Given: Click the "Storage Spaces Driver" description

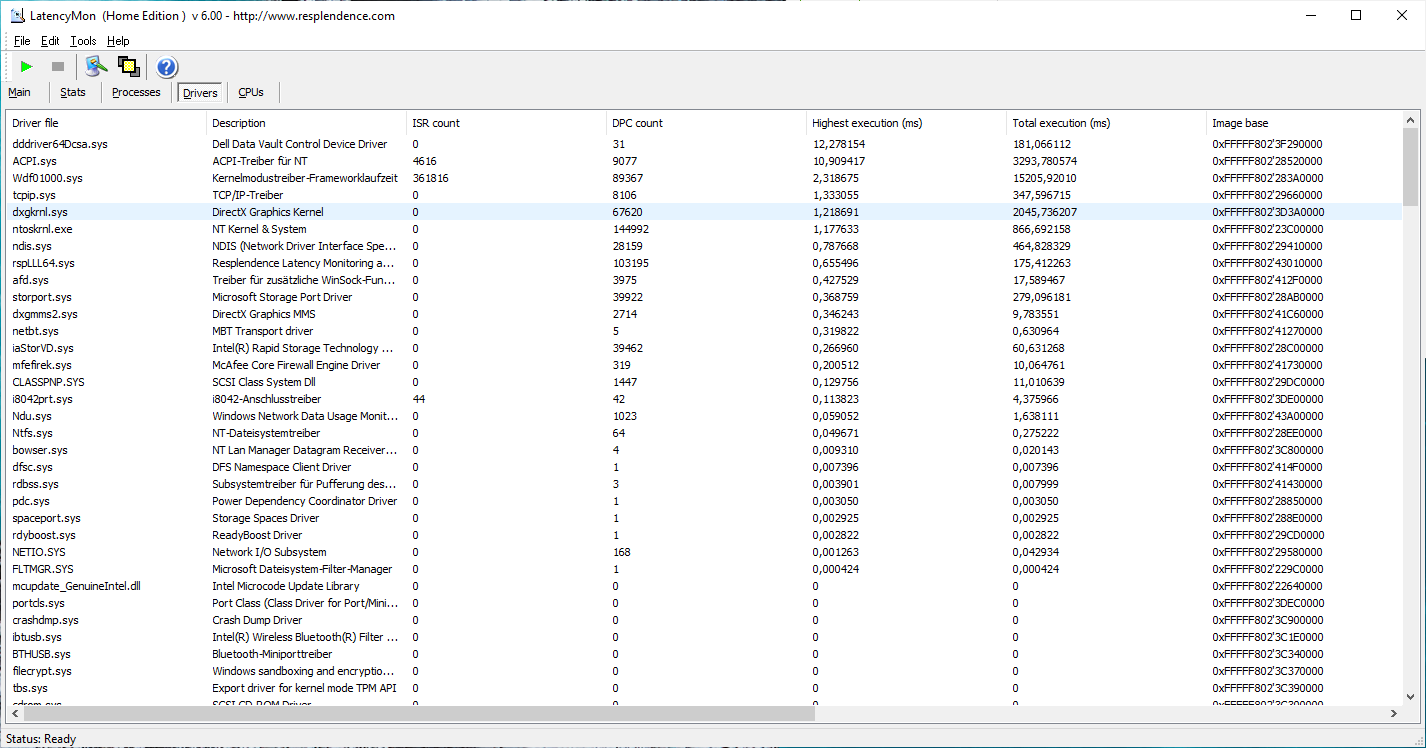Looking at the screenshot, I should (x=266, y=518).
